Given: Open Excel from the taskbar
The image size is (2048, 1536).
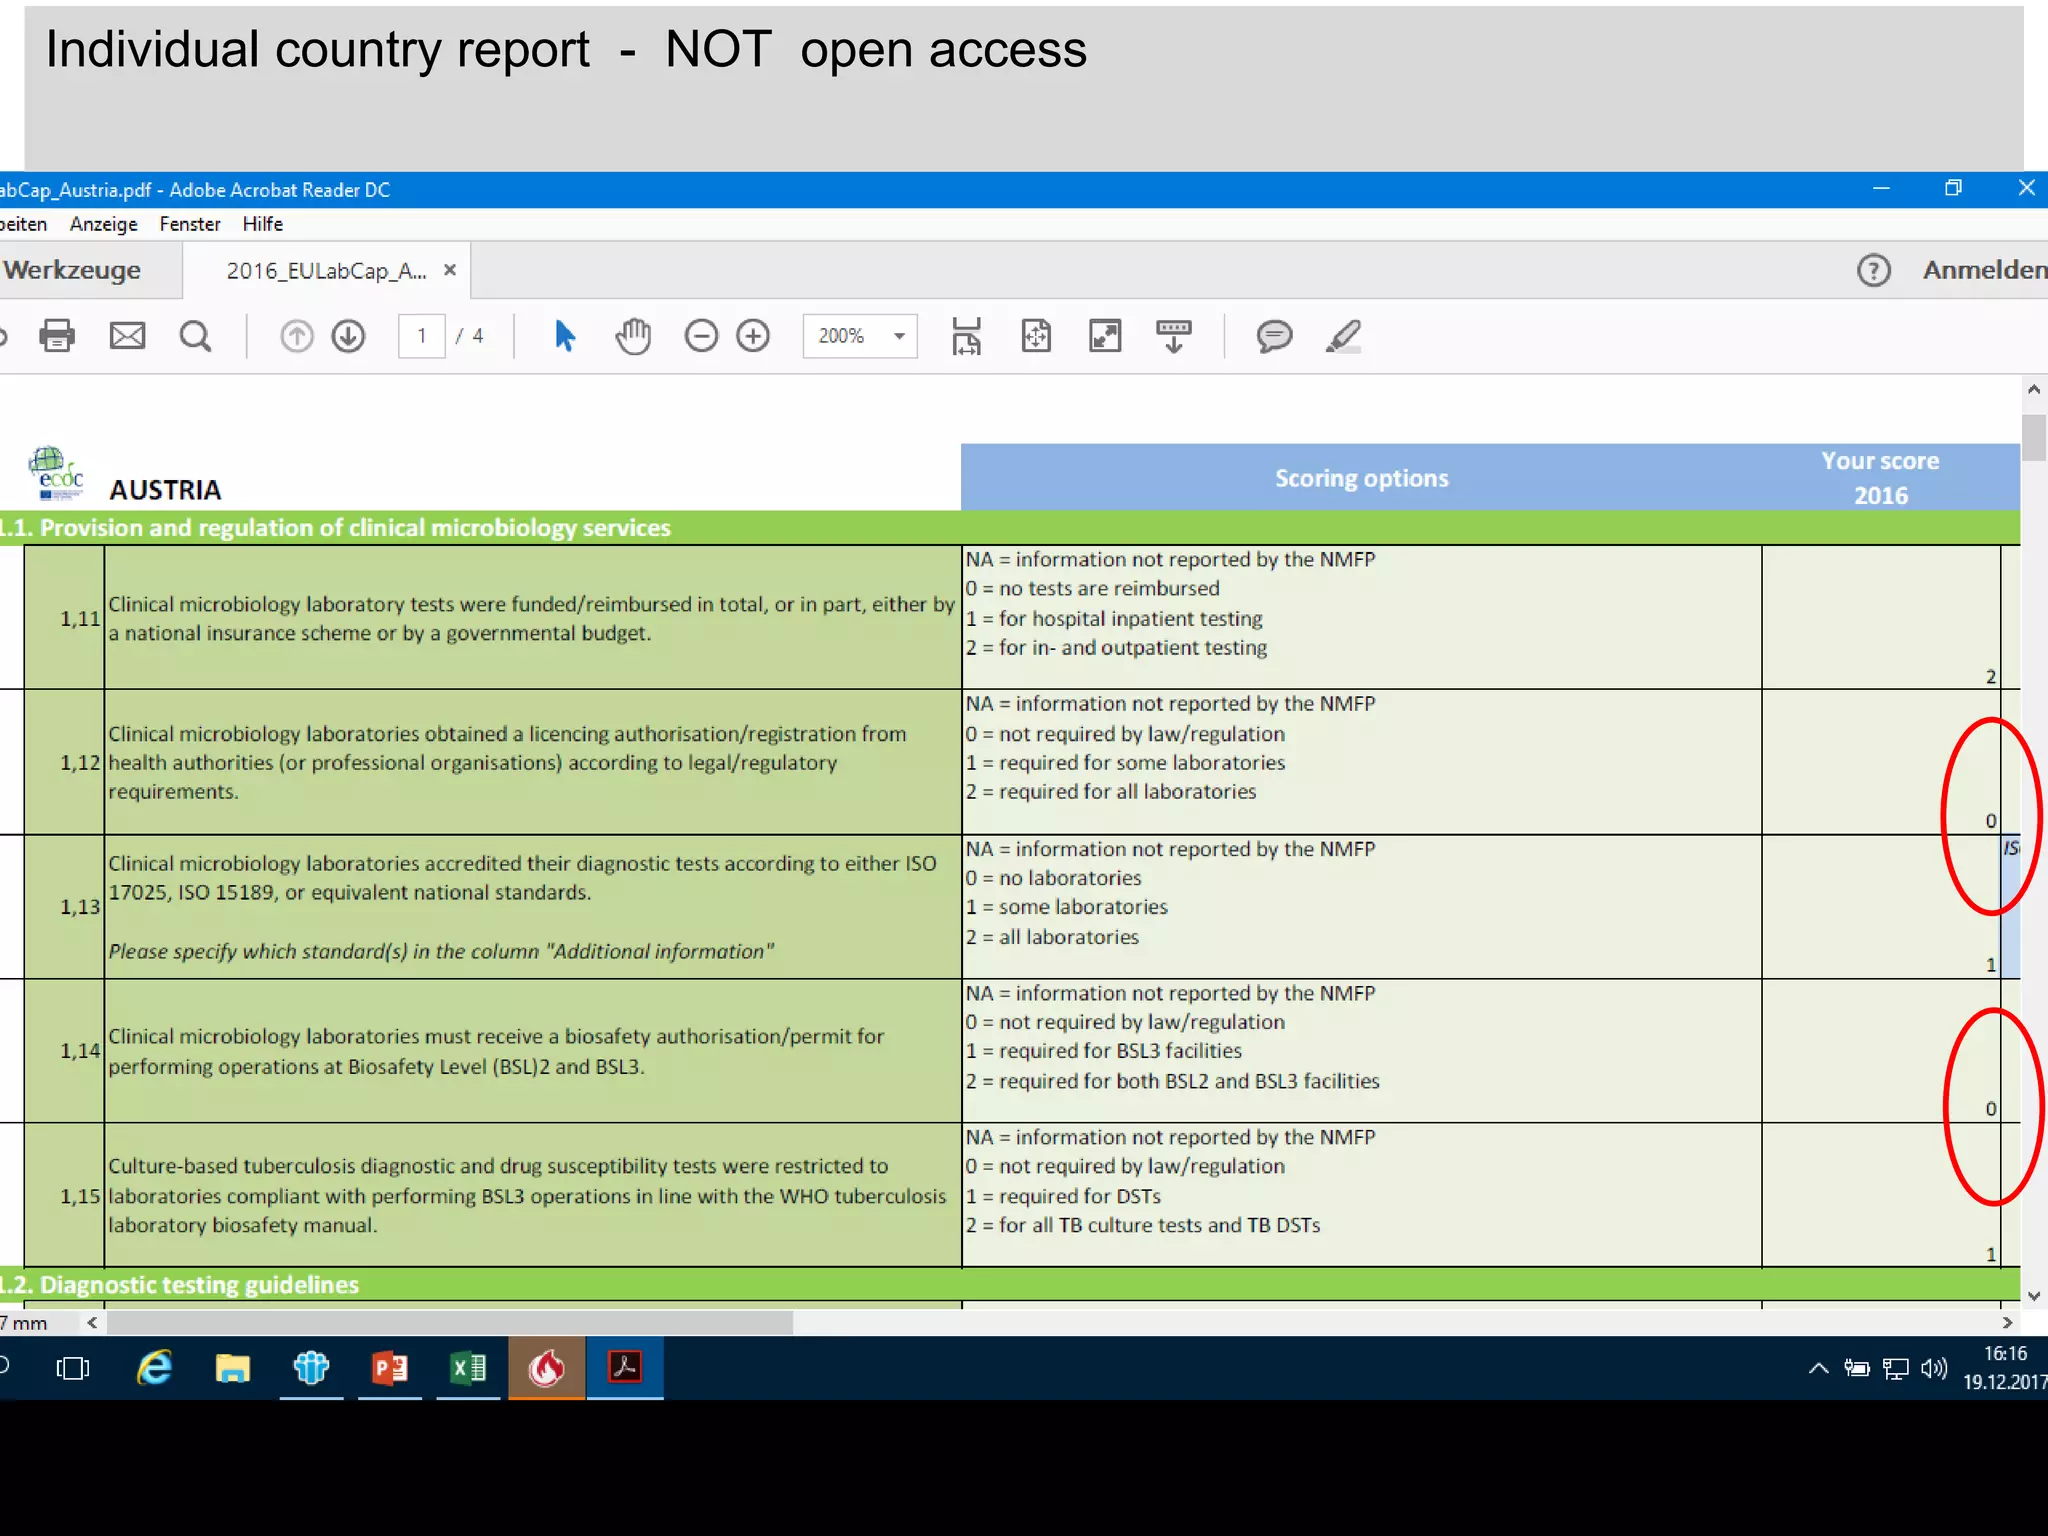Looking at the screenshot, I should [468, 1368].
